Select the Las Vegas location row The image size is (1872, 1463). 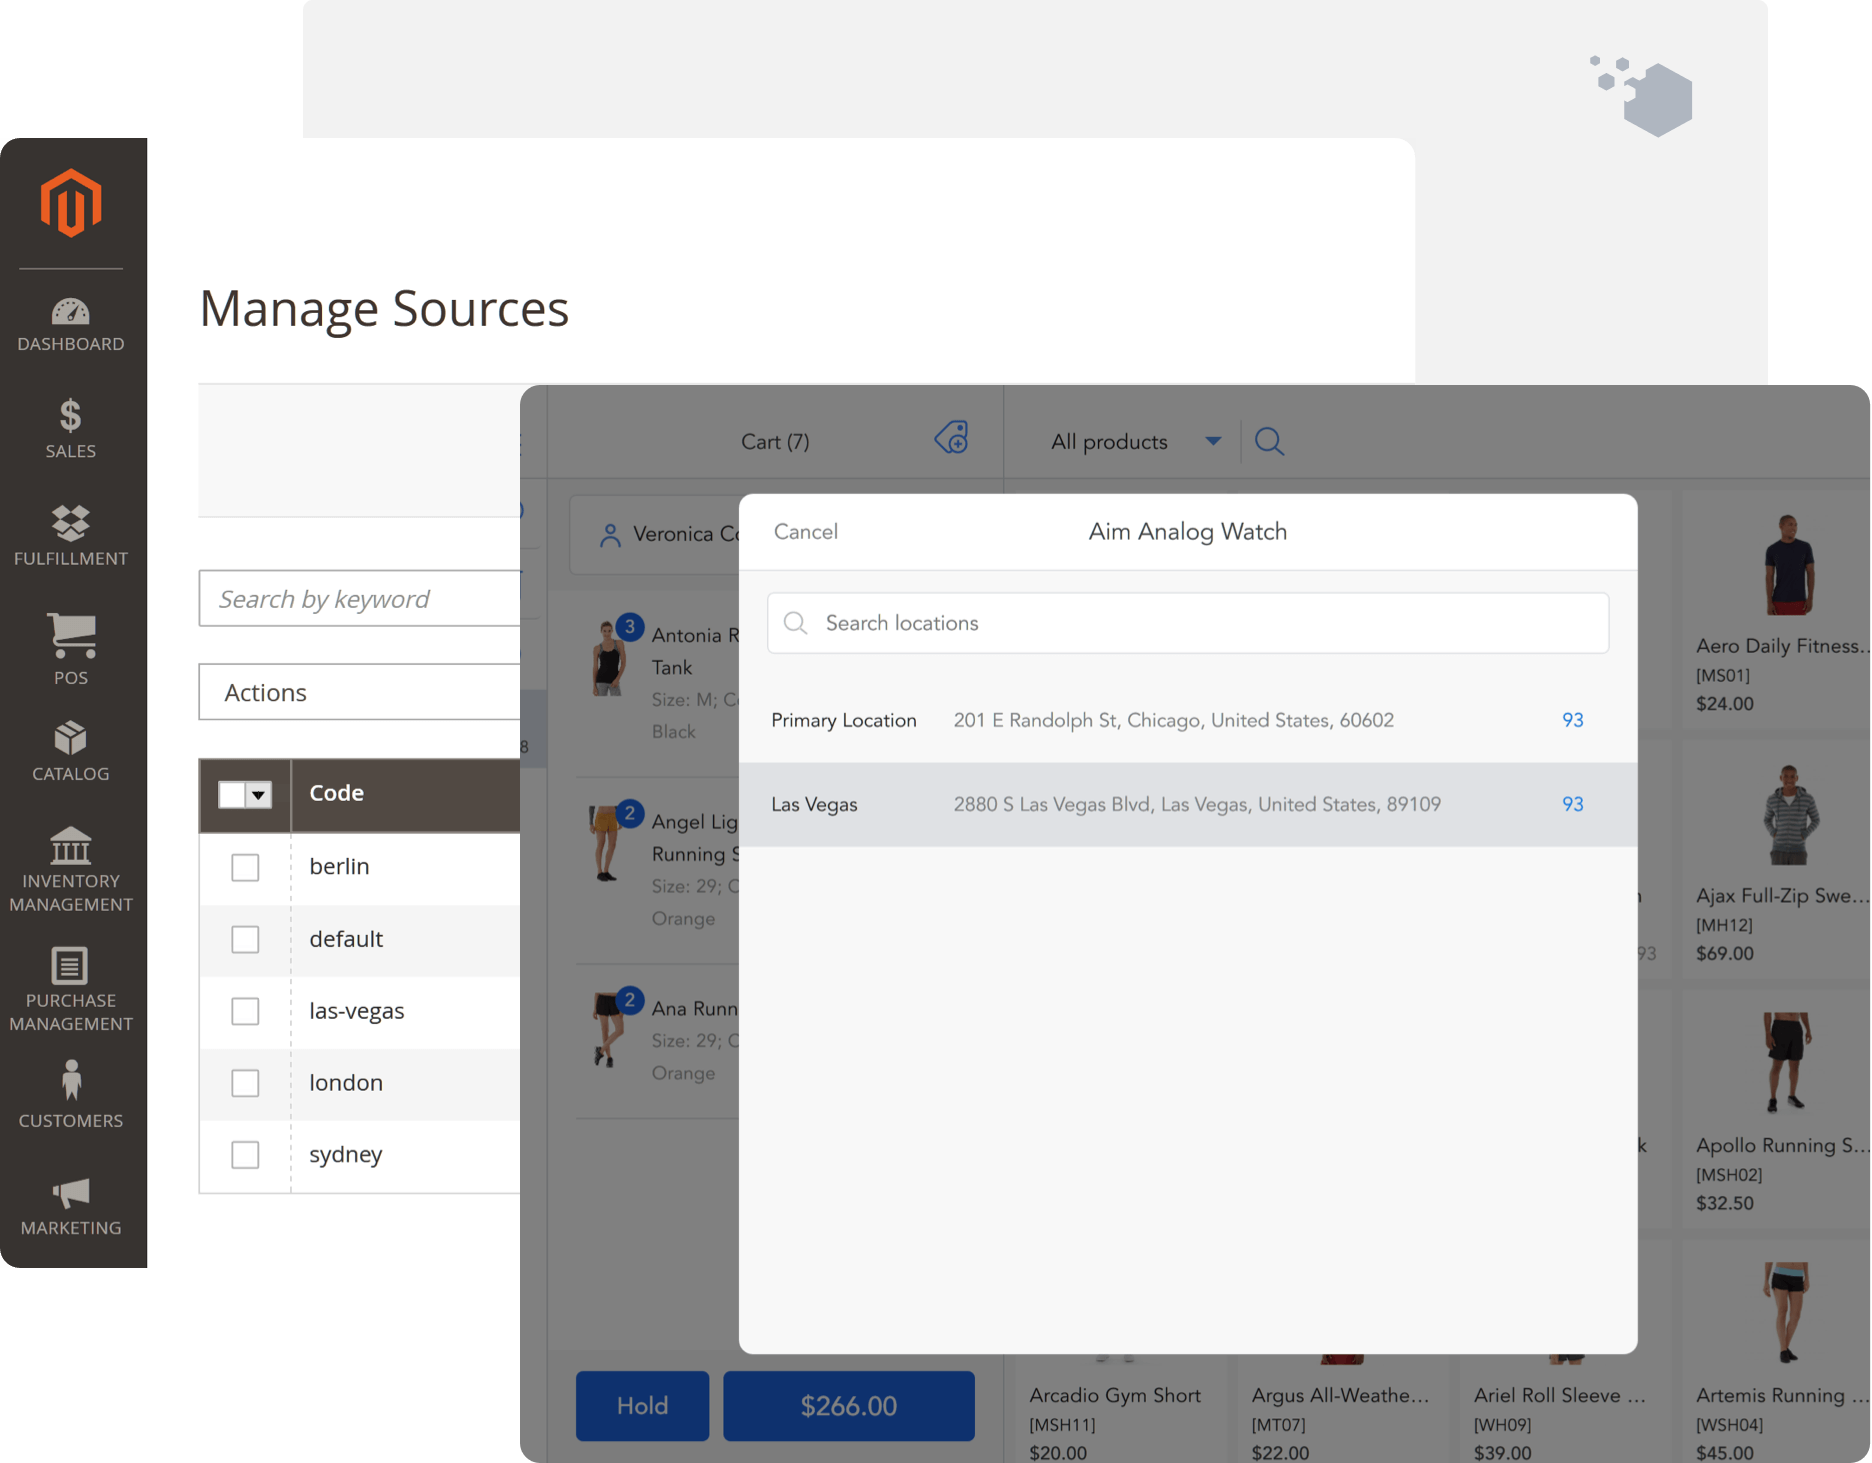[x=1187, y=805]
